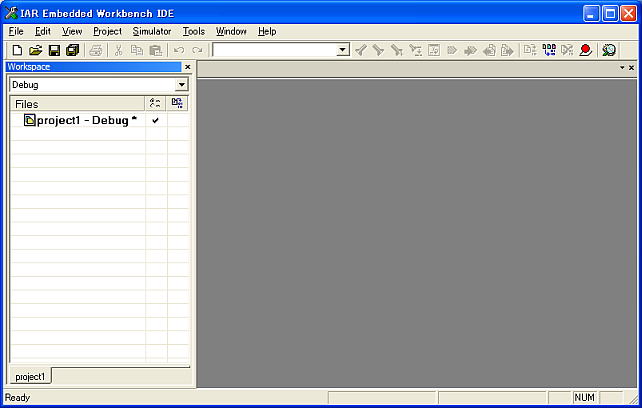Screen dimensions: 642x408
Task: Click the Redo arrow icon
Action: [x=197, y=50]
